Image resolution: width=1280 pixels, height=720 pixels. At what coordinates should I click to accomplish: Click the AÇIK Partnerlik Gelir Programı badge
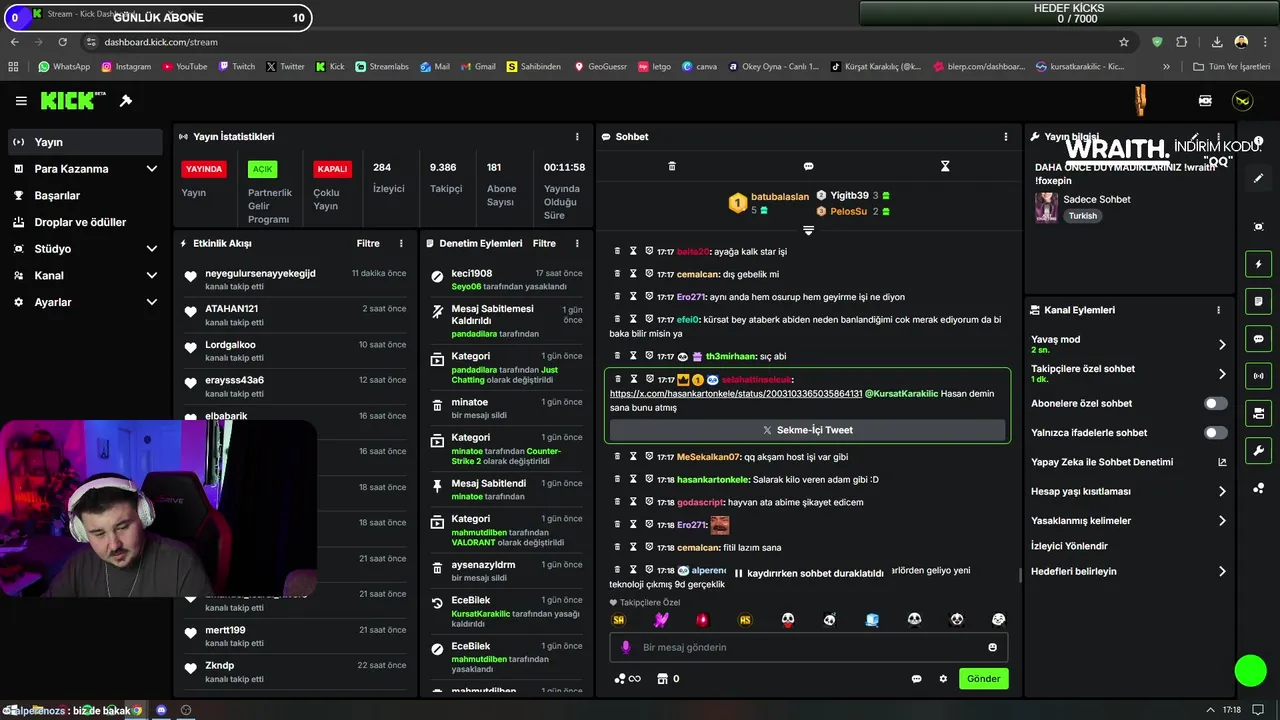pyautogui.click(x=262, y=169)
